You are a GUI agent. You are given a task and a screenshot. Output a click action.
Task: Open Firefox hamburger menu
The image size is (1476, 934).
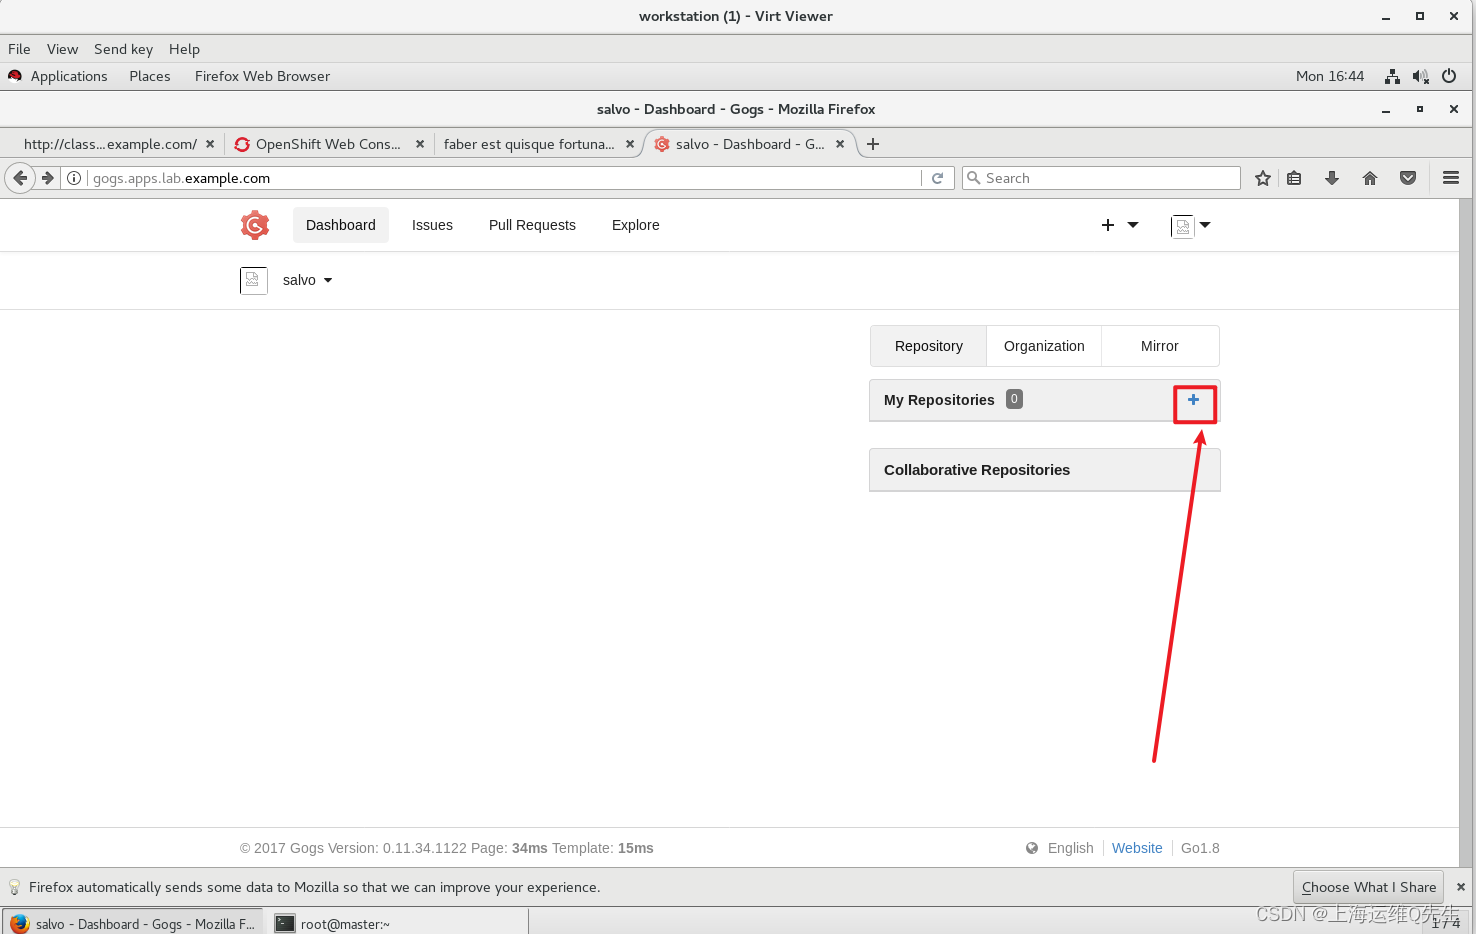pyautogui.click(x=1451, y=178)
